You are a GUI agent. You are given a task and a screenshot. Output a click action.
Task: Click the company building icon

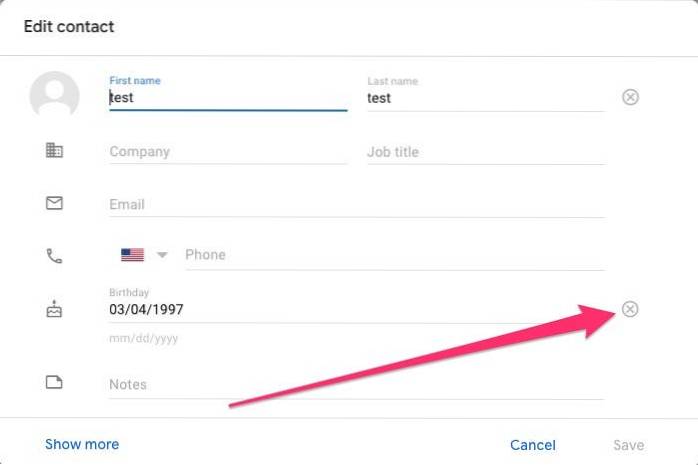54,151
